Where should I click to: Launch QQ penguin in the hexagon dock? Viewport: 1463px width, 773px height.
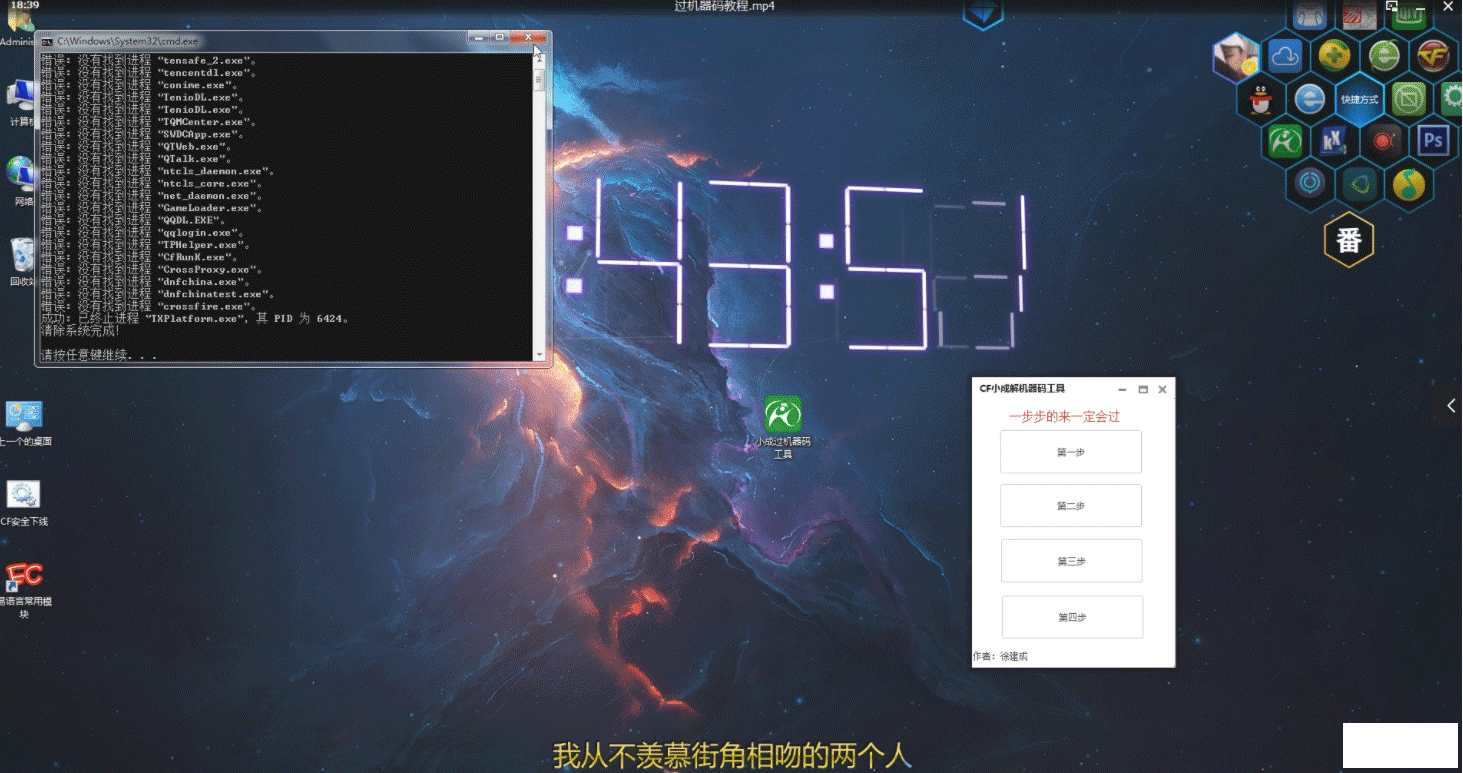(x=1261, y=99)
